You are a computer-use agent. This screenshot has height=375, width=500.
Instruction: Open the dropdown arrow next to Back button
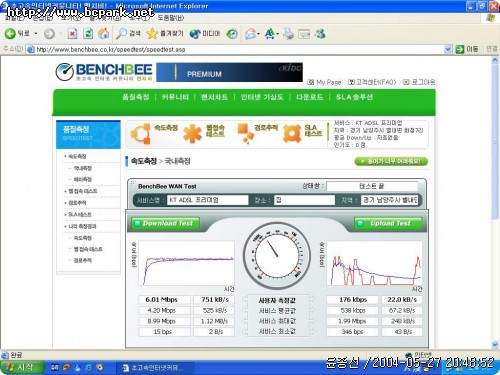(36, 34)
